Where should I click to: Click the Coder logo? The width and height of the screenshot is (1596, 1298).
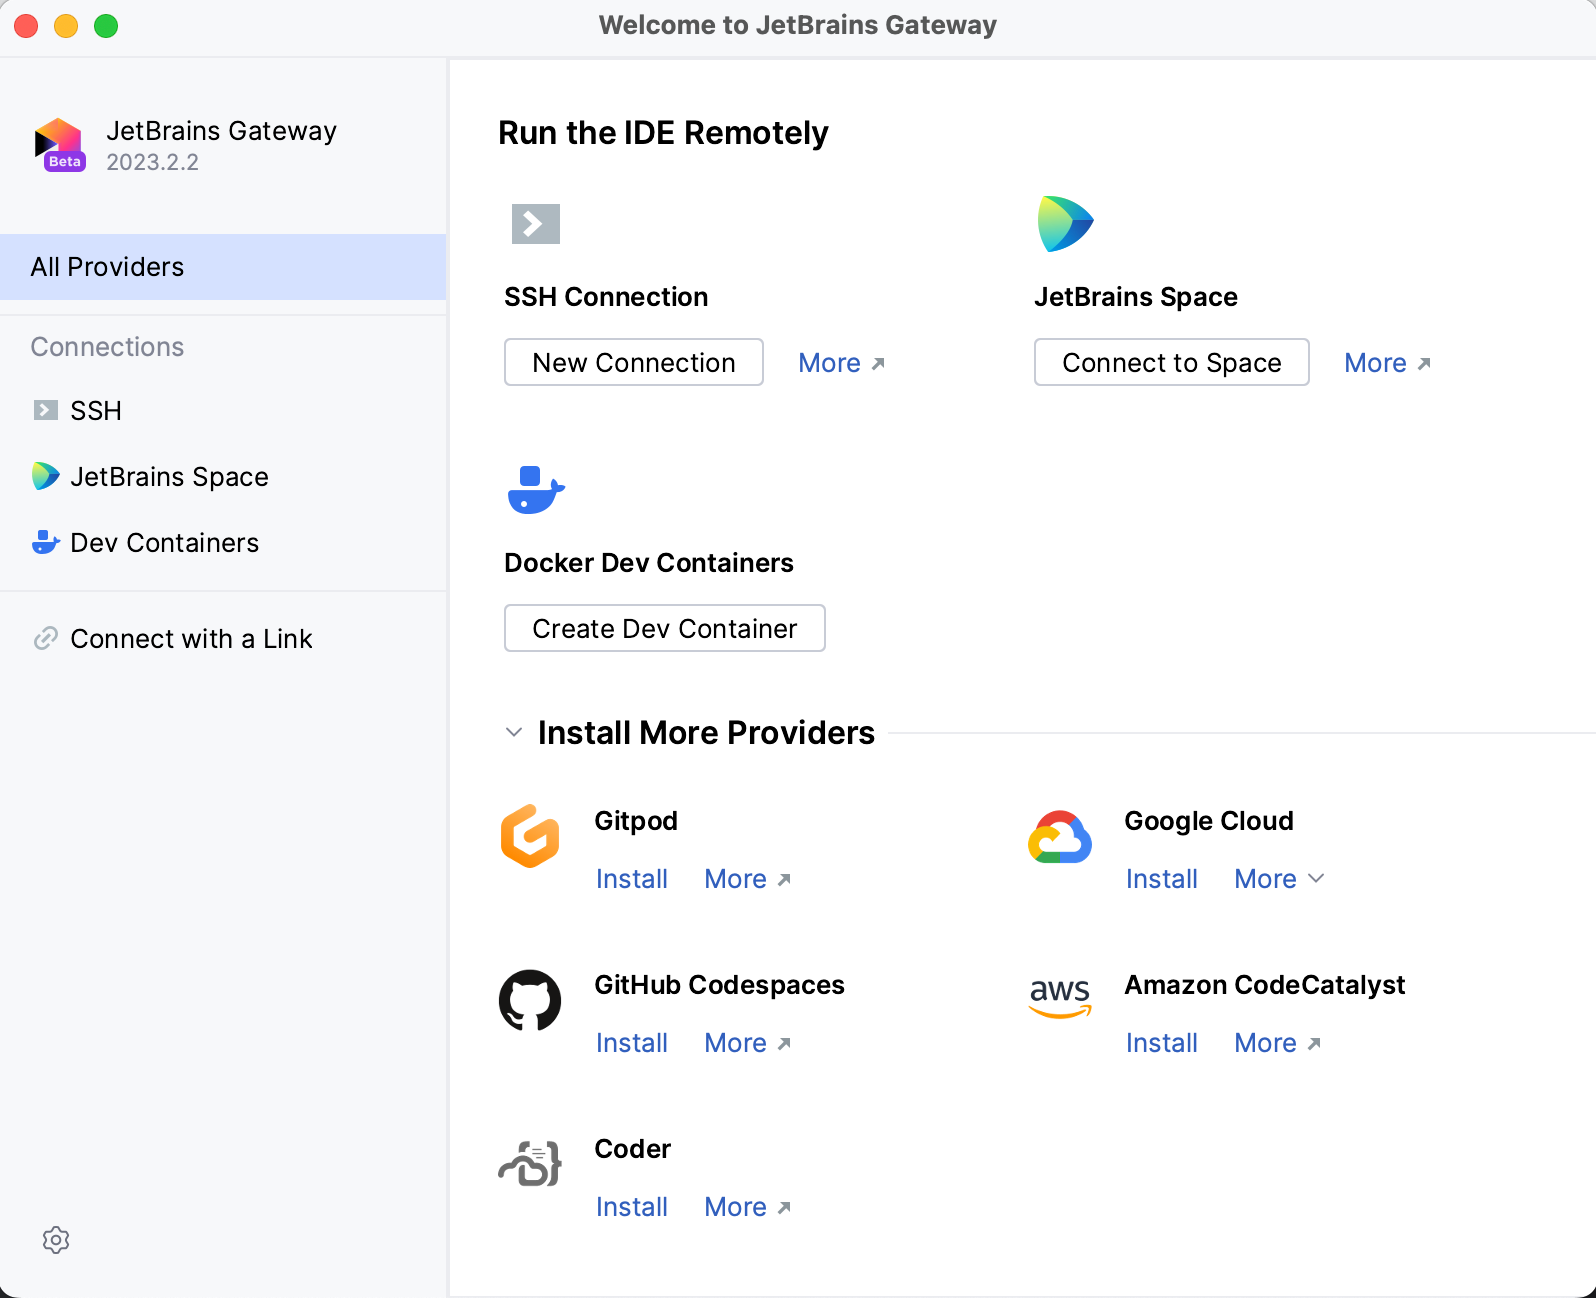pos(530,1163)
